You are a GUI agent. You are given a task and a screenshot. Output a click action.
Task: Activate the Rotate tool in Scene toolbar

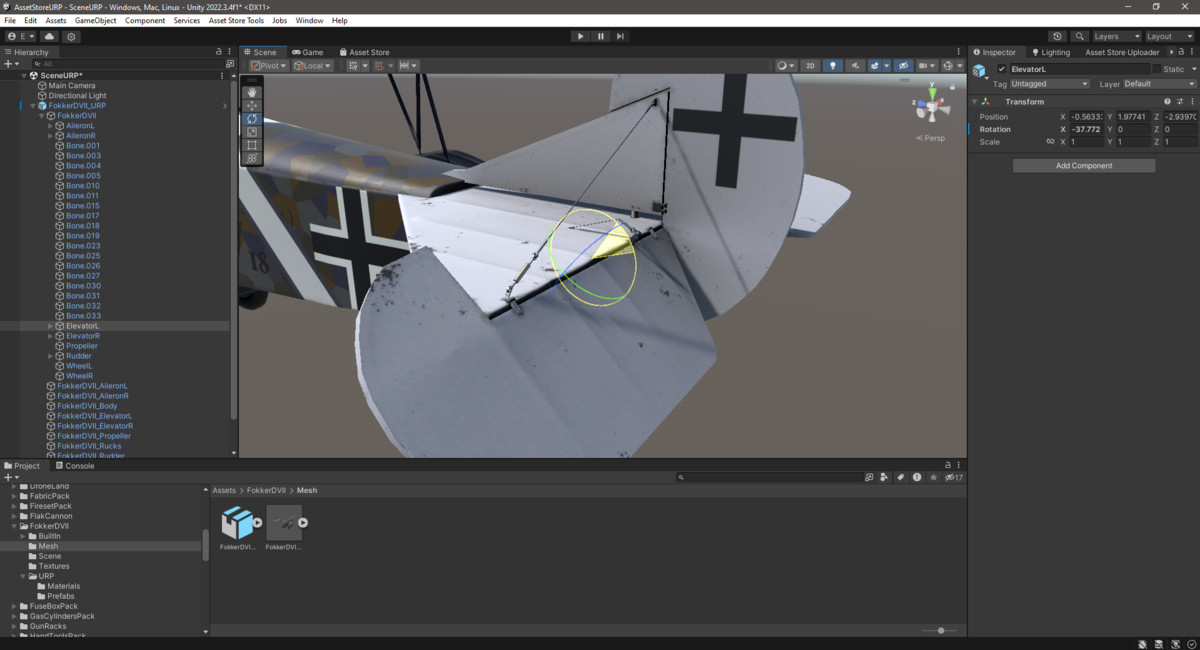point(252,119)
